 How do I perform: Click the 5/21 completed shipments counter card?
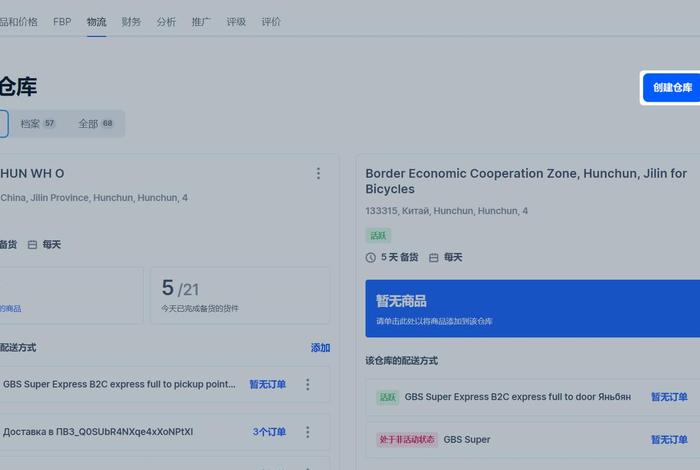tap(240, 295)
